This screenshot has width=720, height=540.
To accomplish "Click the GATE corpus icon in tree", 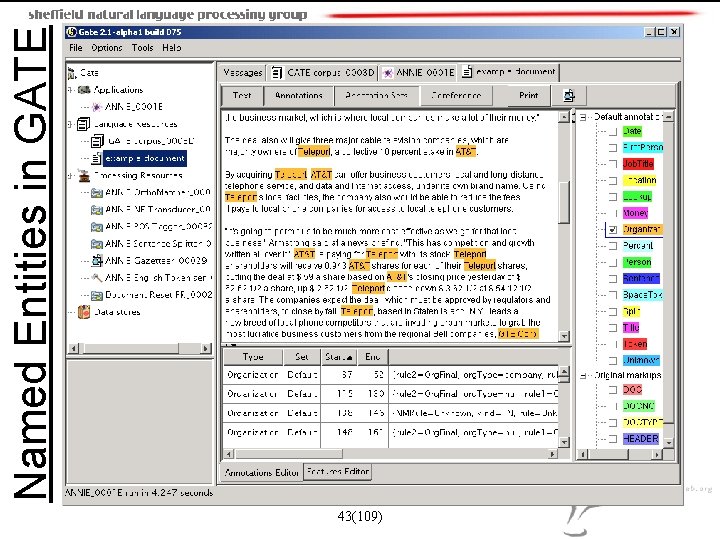I will 97,141.
